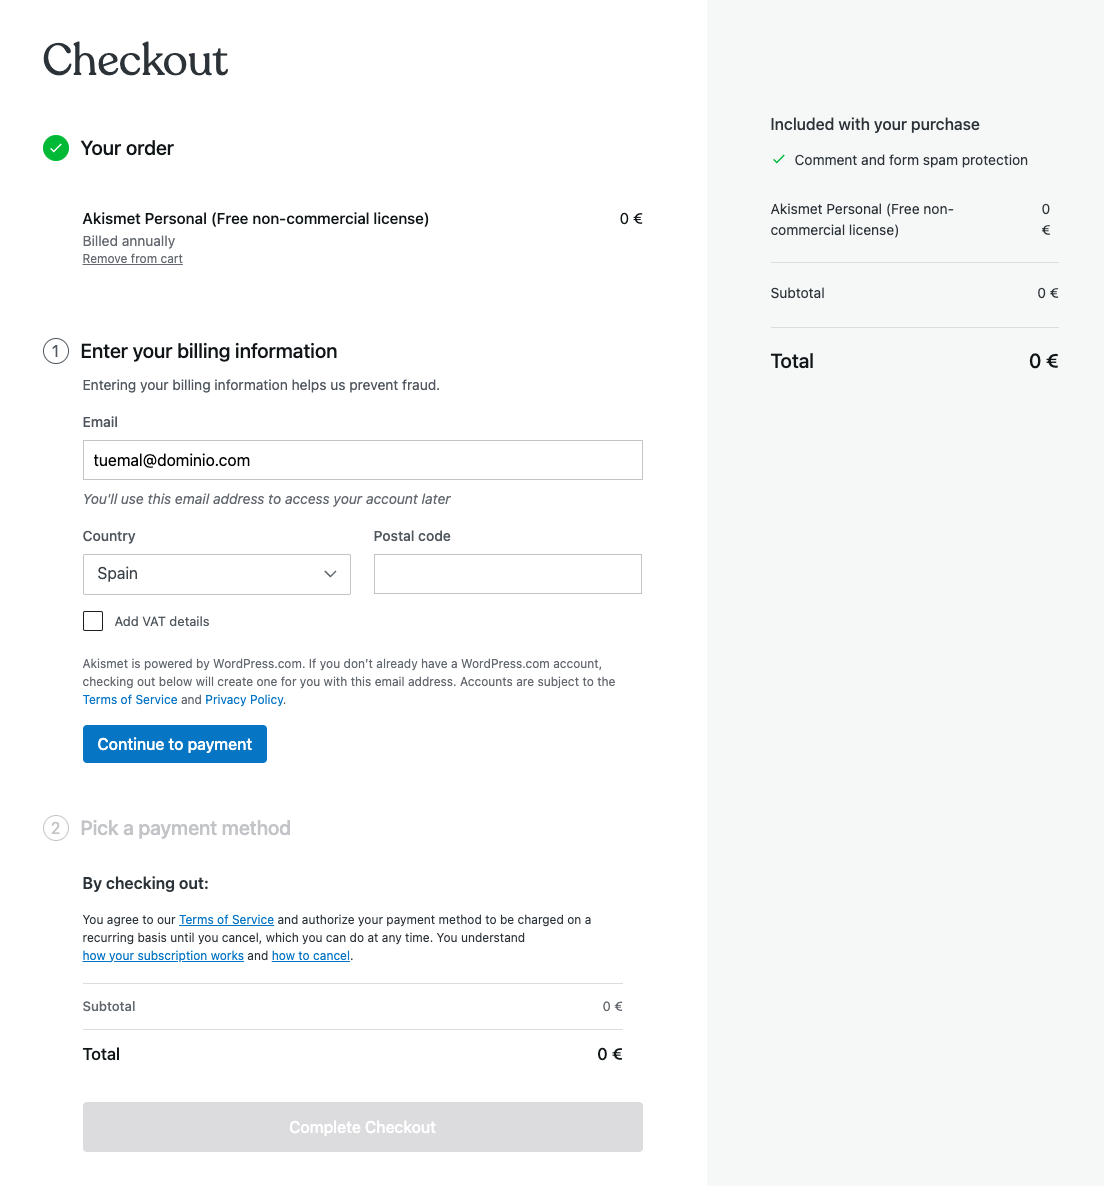Click the step 2 circle icon

(x=56, y=828)
